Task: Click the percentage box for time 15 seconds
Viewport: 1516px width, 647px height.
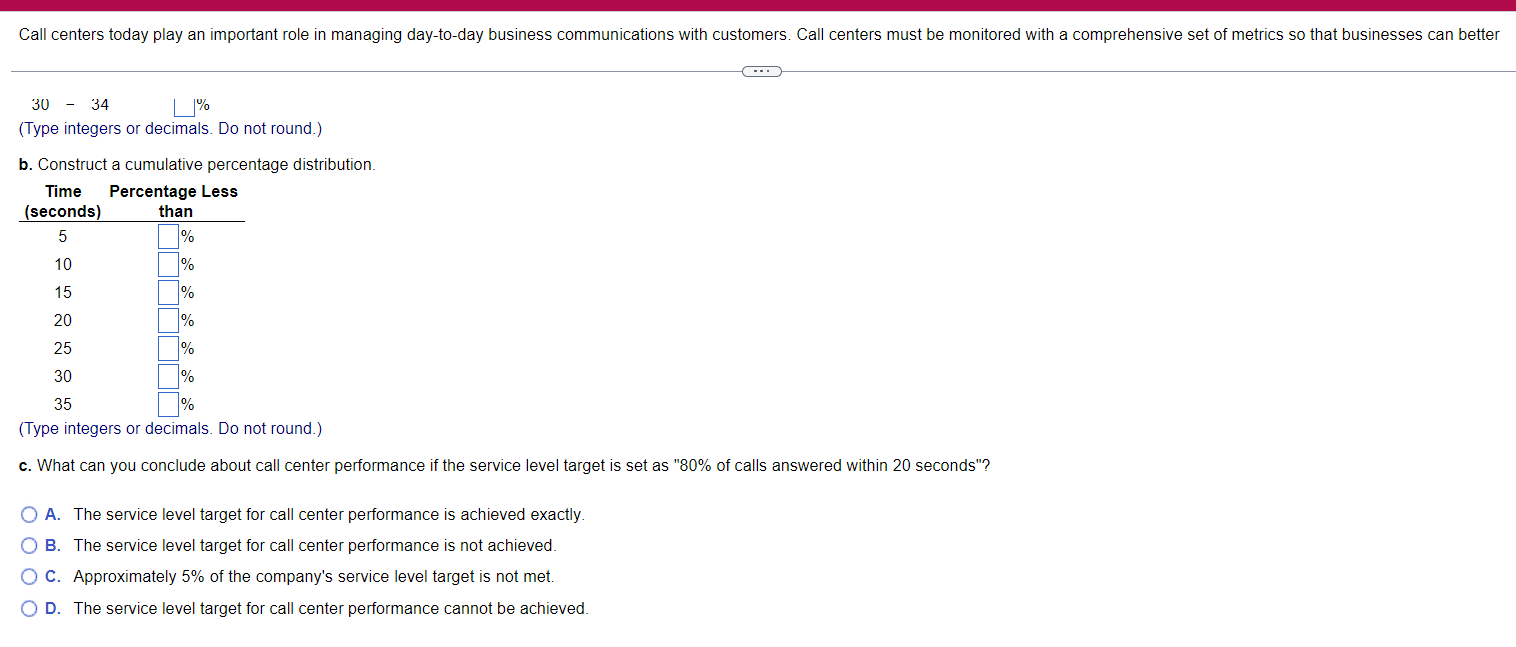Action: (x=166, y=292)
